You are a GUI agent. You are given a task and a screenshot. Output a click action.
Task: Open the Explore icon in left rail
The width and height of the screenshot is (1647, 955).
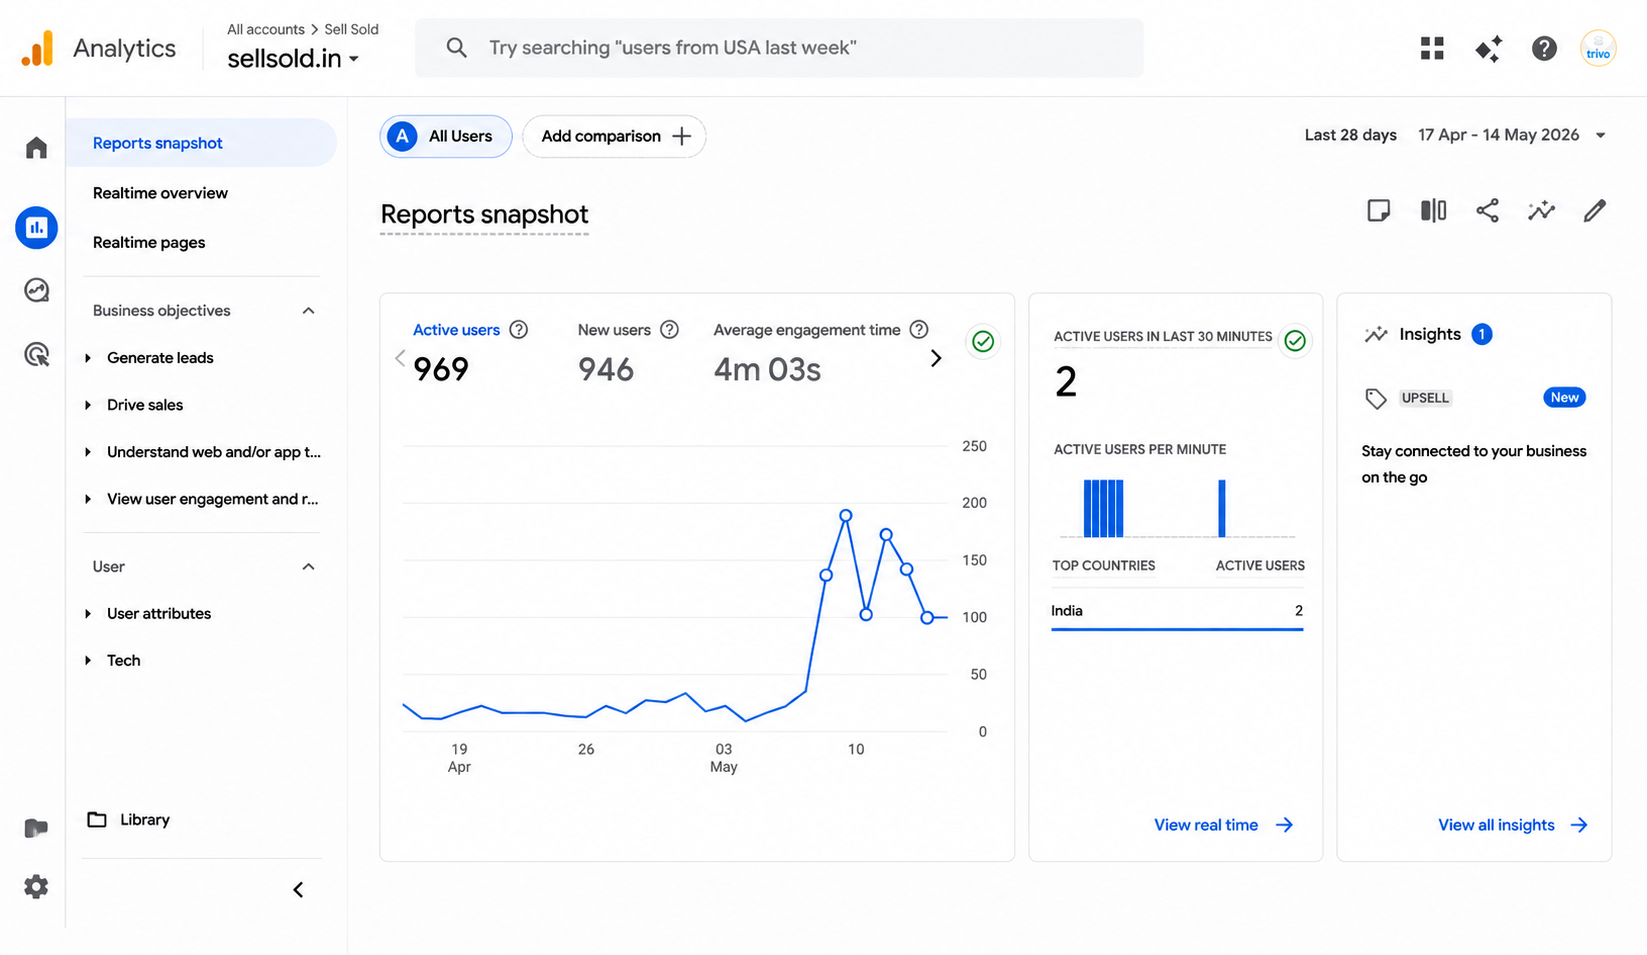coord(36,290)
